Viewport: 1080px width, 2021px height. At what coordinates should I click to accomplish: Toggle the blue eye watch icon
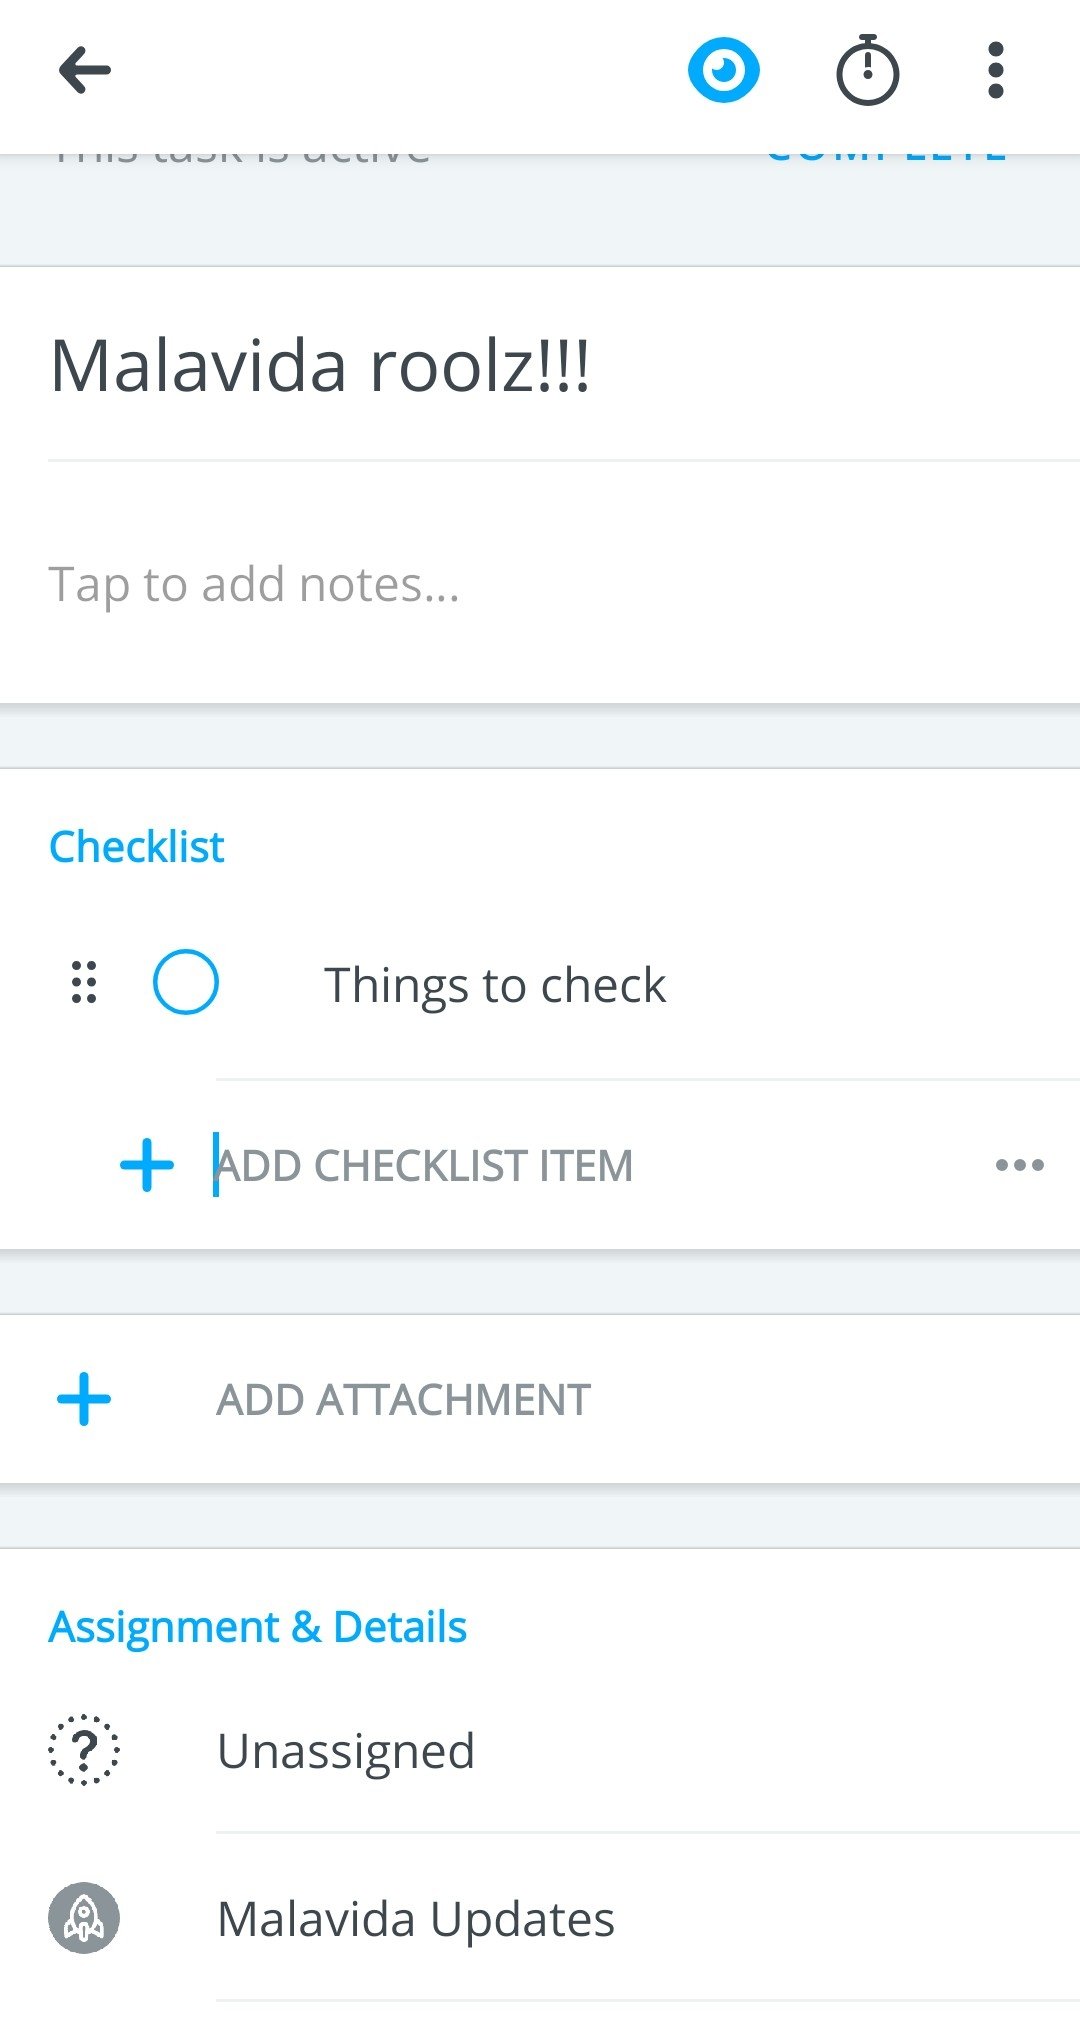pos(723,70)
